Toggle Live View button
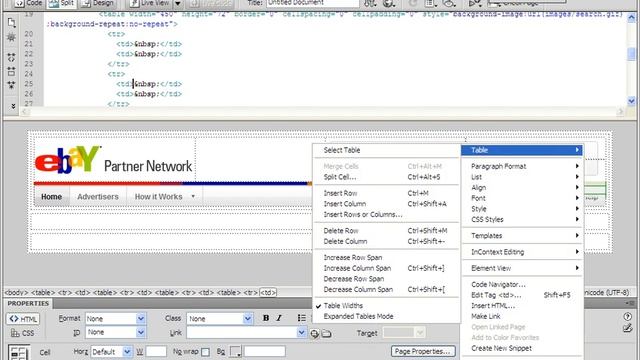The width and height of the screenshot is (640, 360). (x=150, y=3)
